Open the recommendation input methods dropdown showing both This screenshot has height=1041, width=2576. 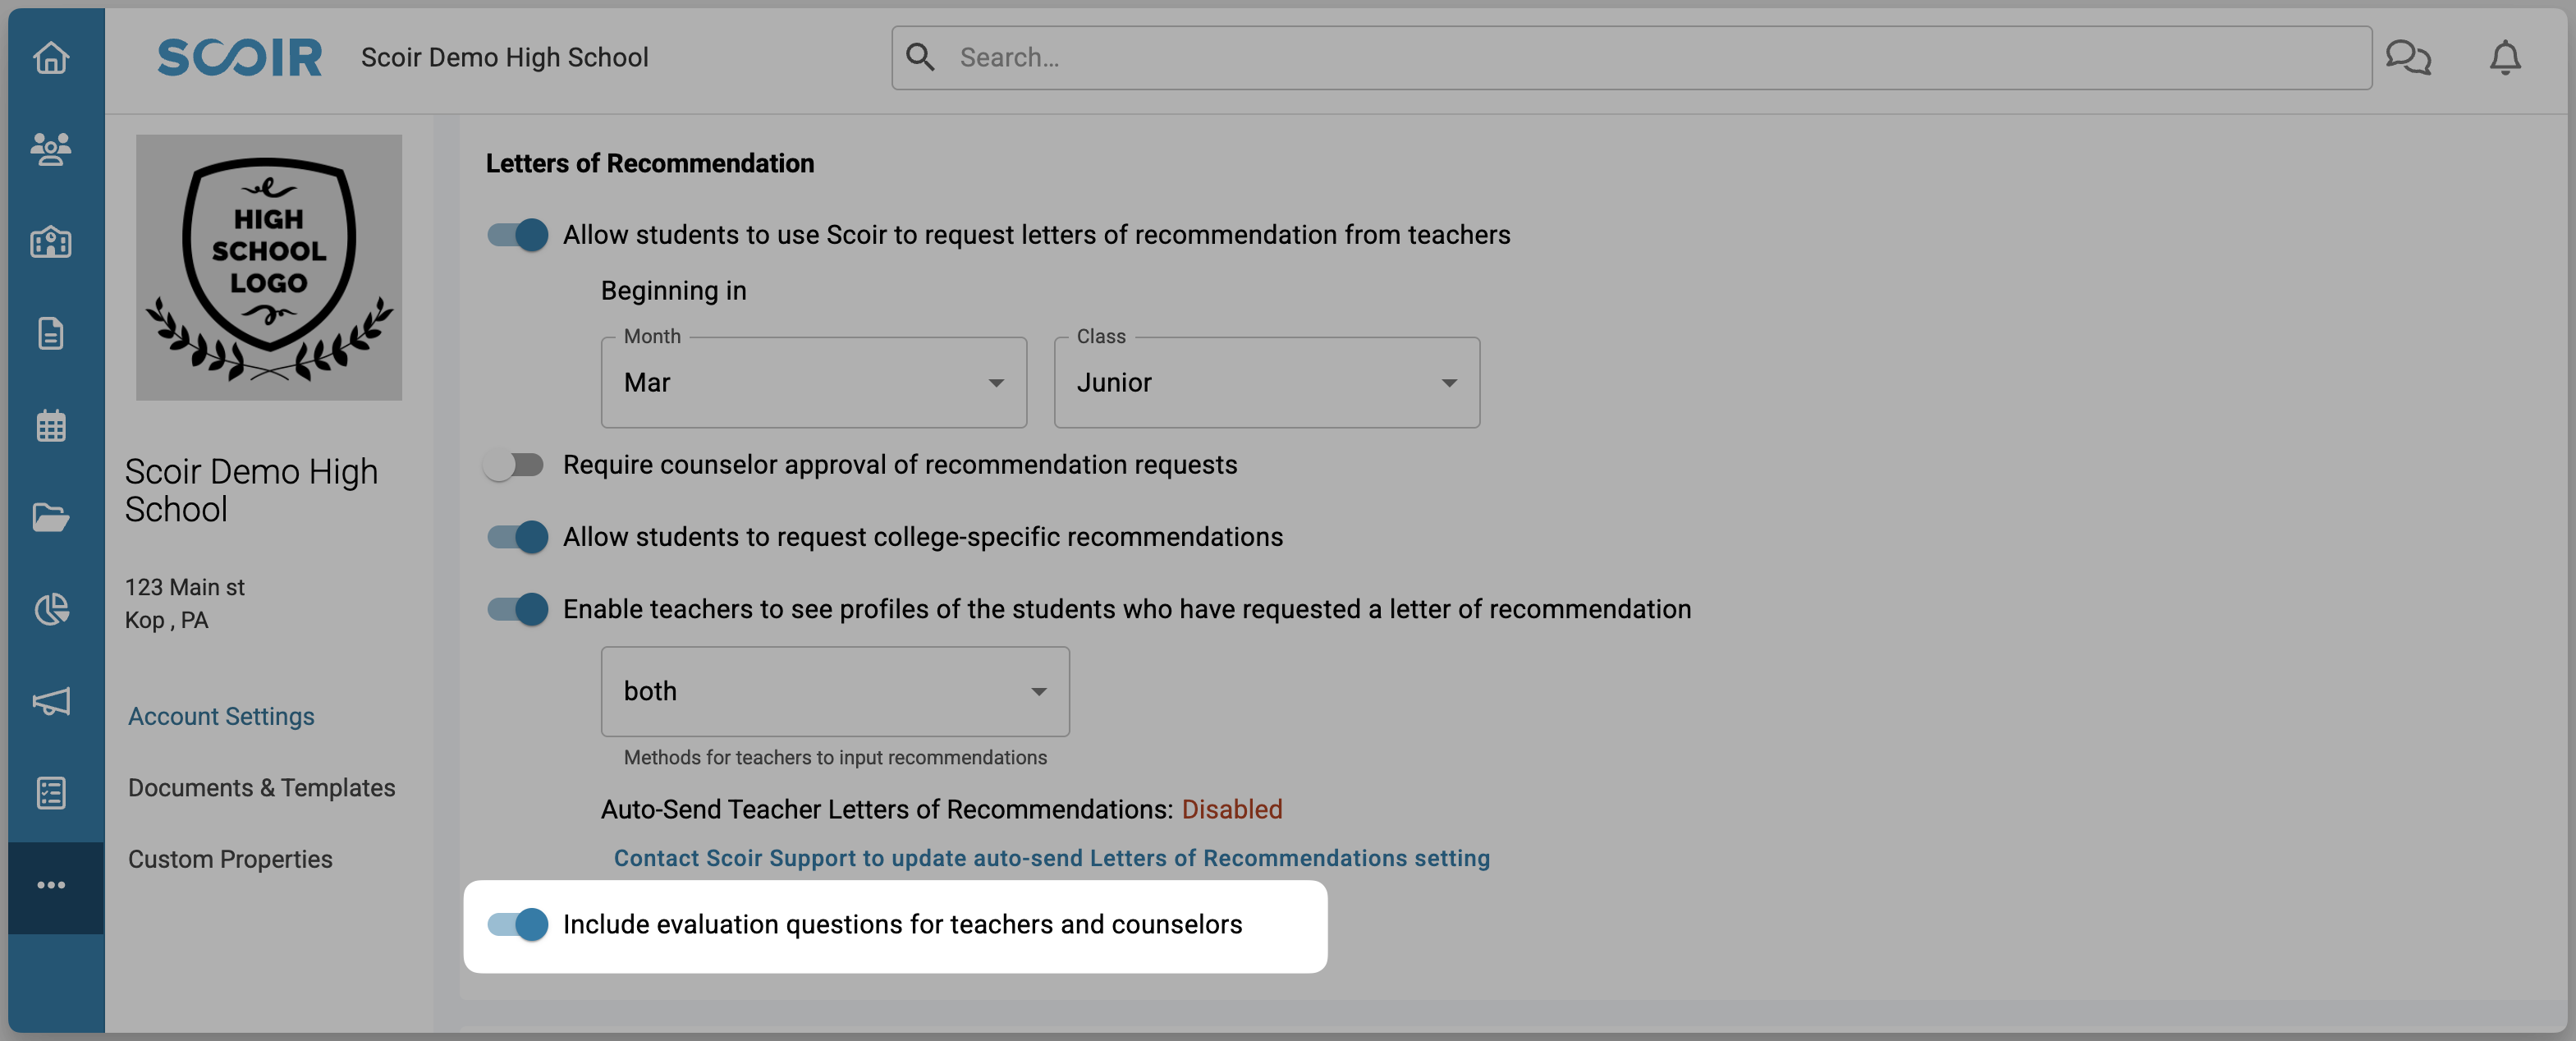click(x=835, y=691)
